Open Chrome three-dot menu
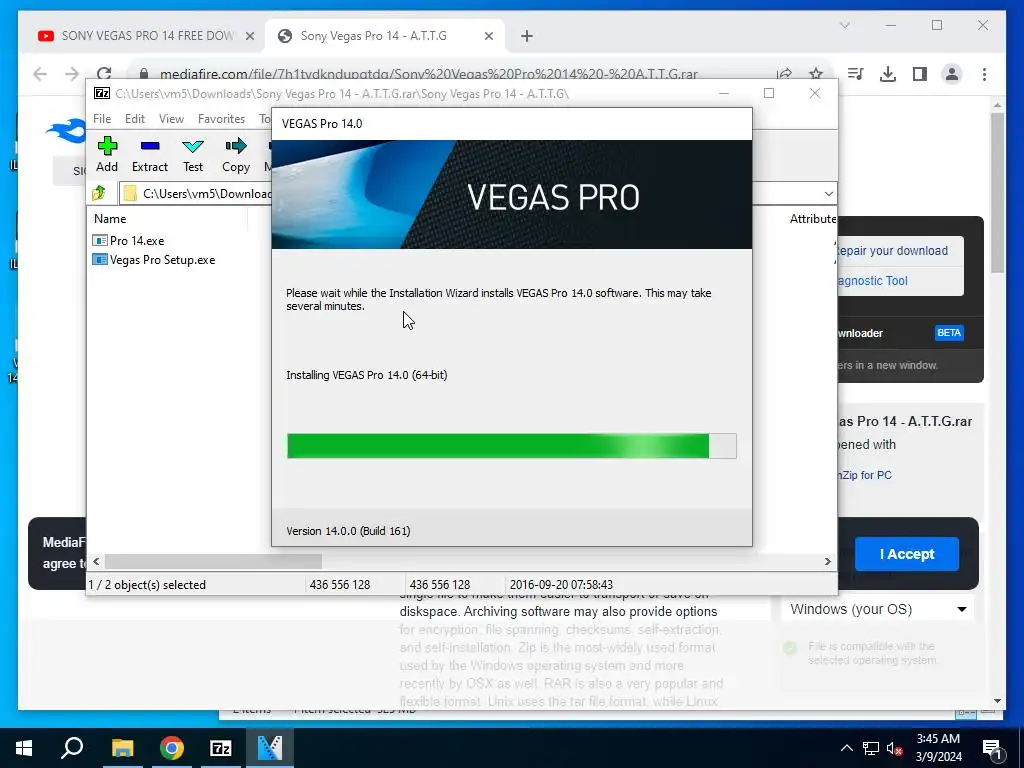The height and width of the screenshot is (768, 1024). click(984, 74)
